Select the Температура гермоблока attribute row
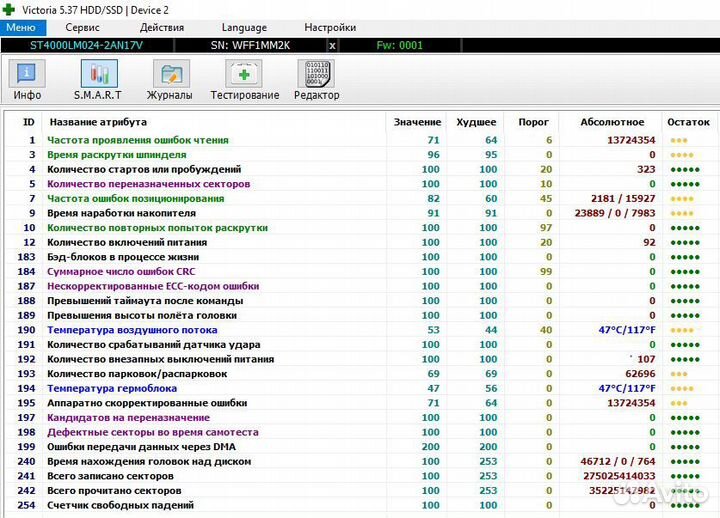The image size is (720, 518). 112,388
